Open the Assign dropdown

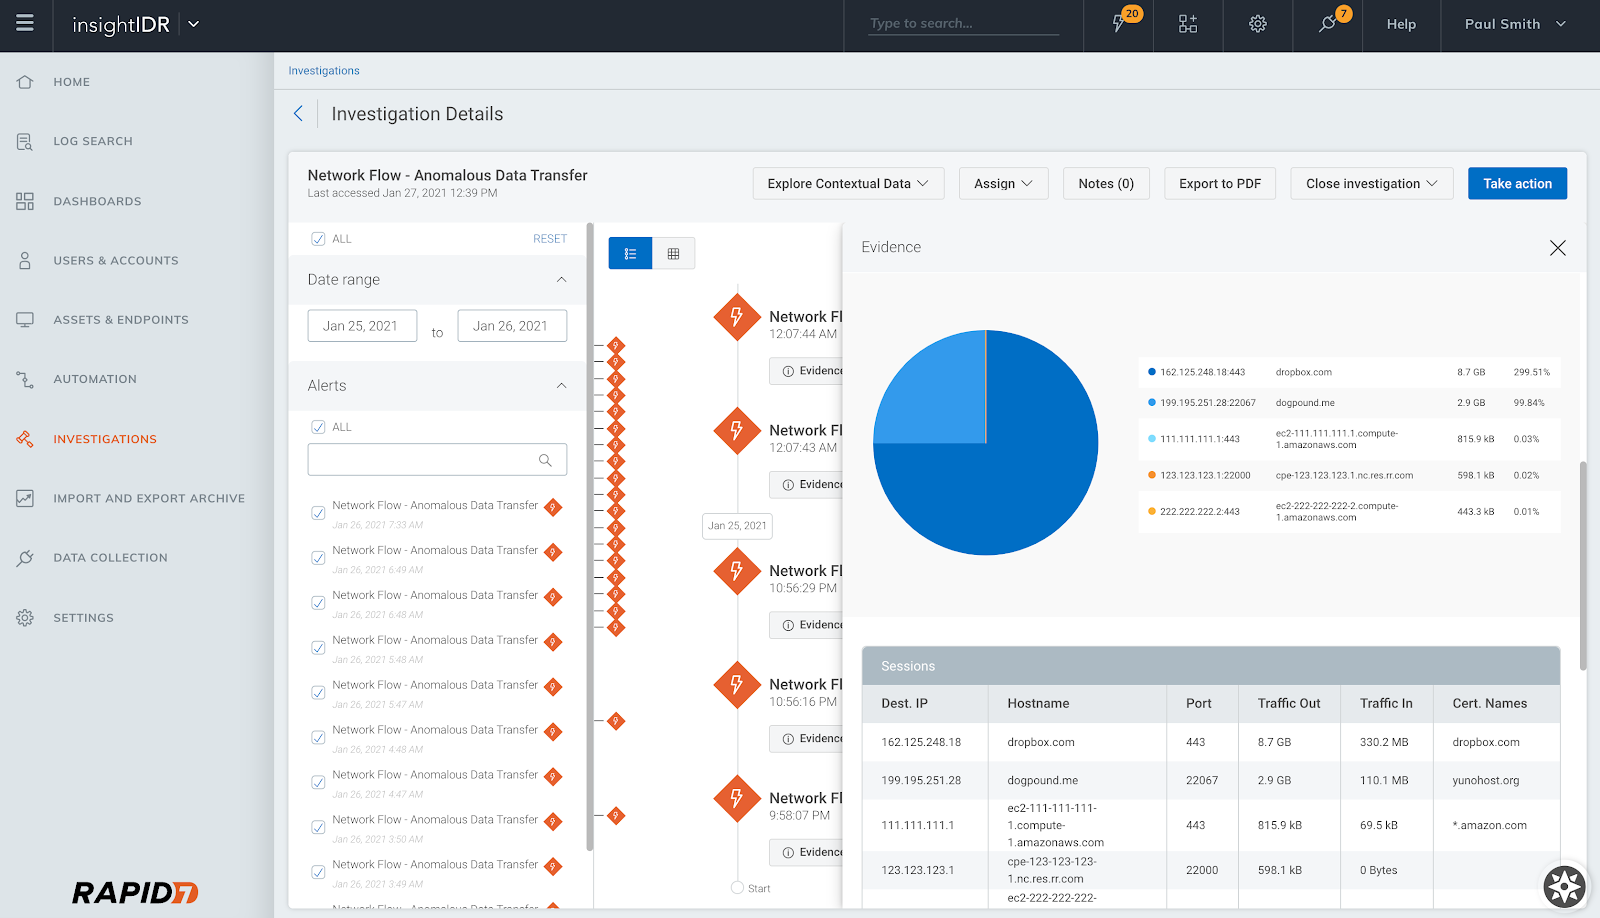(x=1003, y=184)
